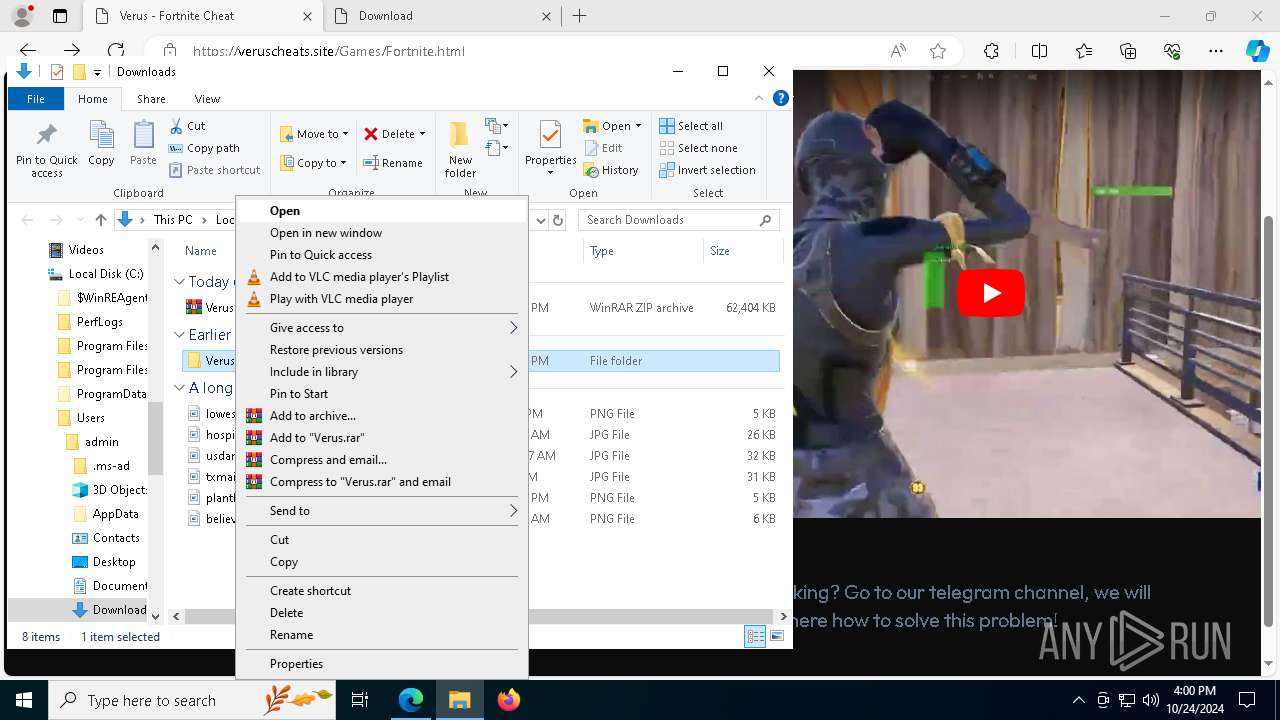1280x720 pixels.
Task: Choose Properties in context menu
Action: [382, 664]
